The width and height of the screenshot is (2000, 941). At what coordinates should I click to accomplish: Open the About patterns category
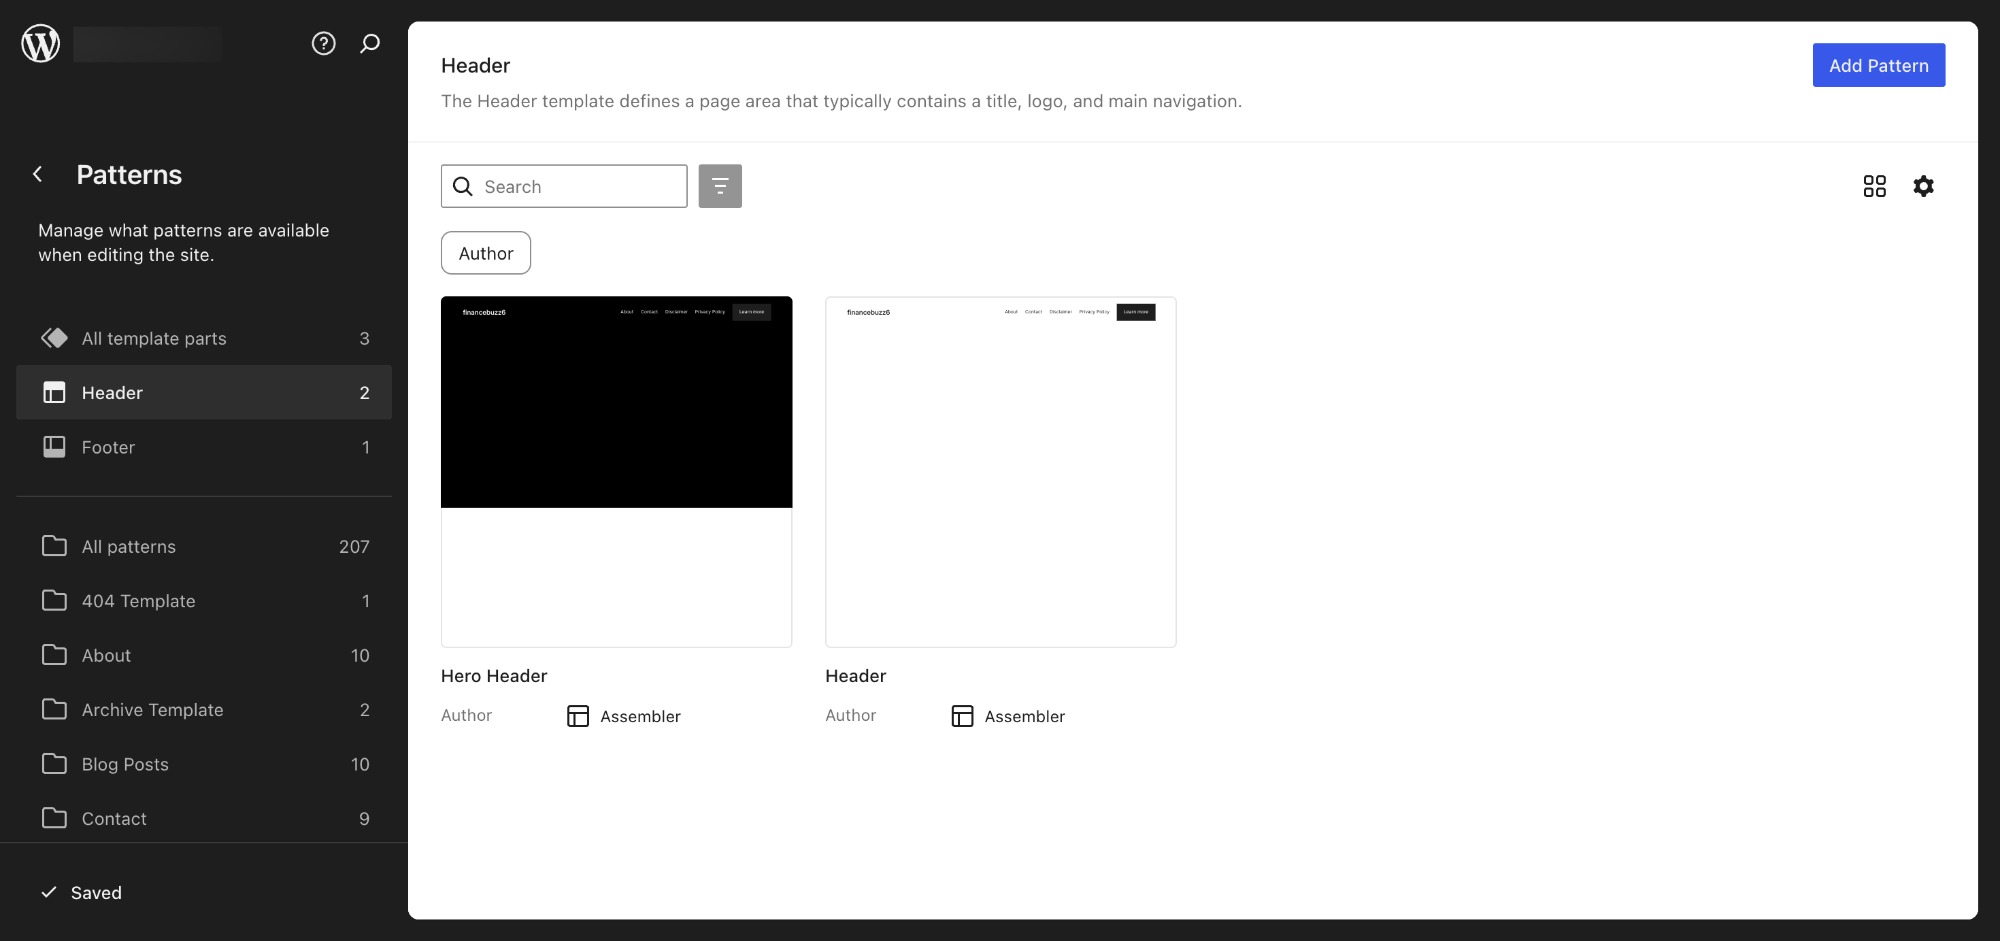pos(204,655)
